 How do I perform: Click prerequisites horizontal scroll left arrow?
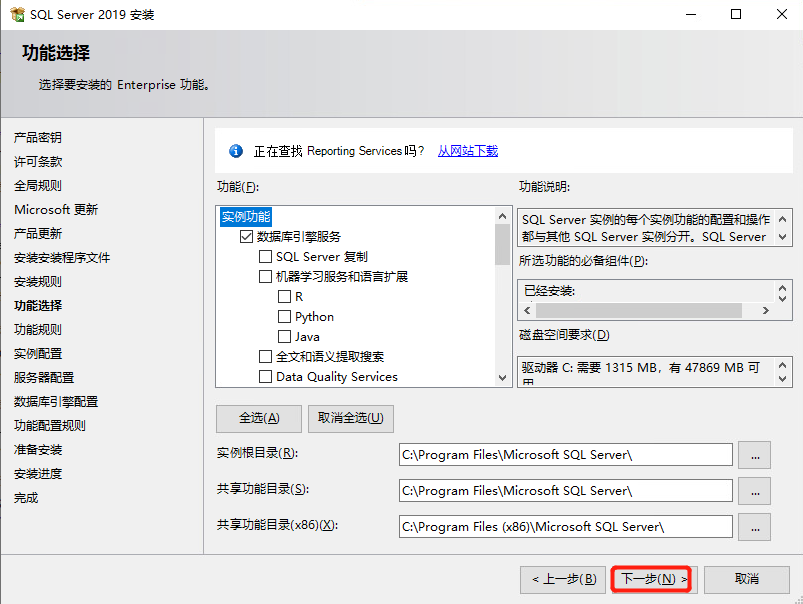point(527,310)
